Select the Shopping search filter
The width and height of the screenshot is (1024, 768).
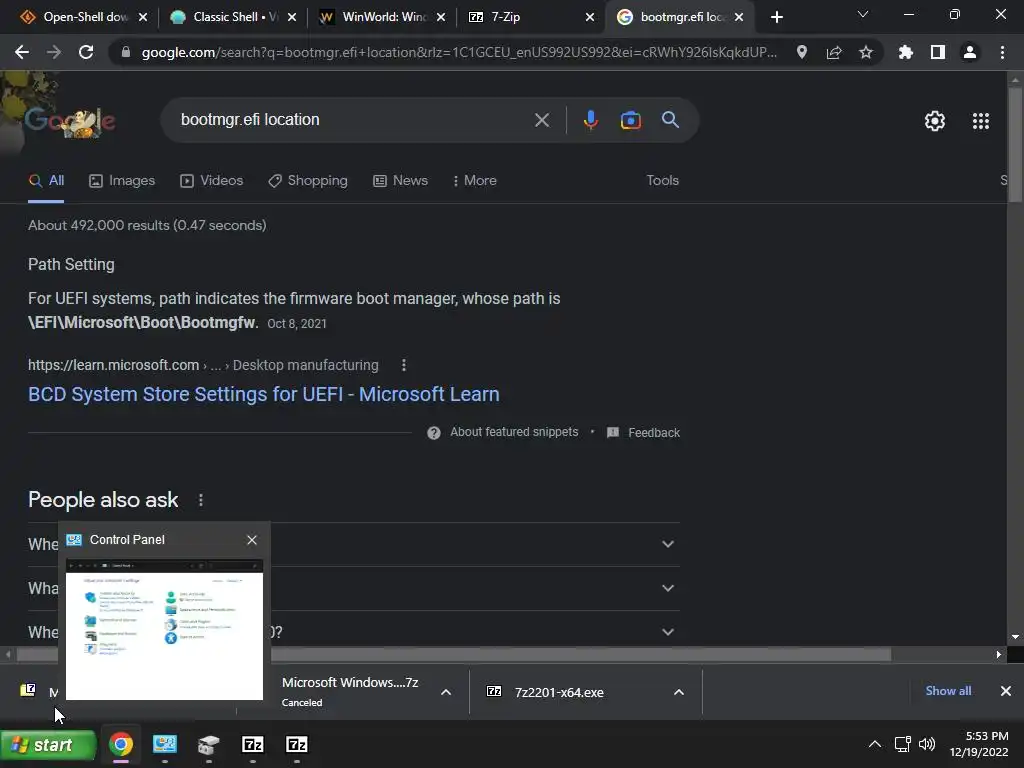308,181
